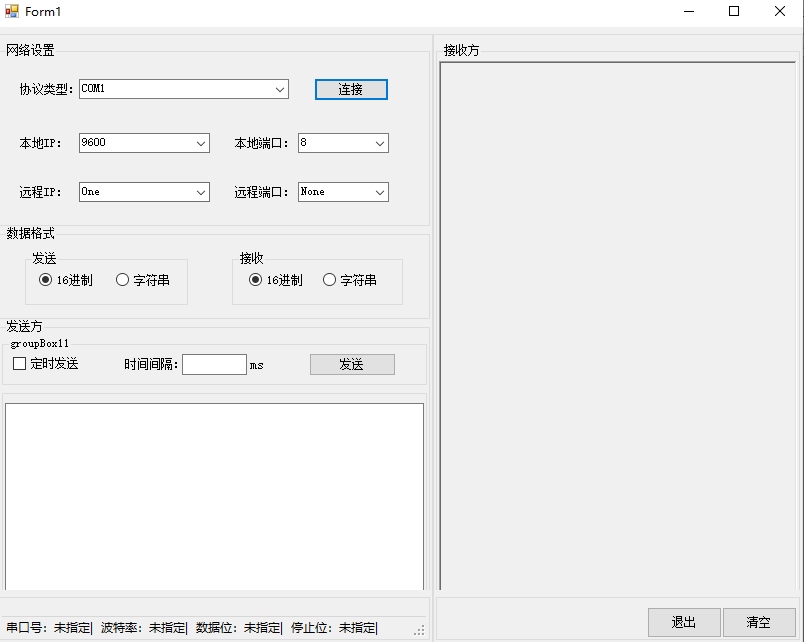Viewport: 804px width, 642px height.
Task: Click the groupBox11 caption text
Action: [39, 344]
